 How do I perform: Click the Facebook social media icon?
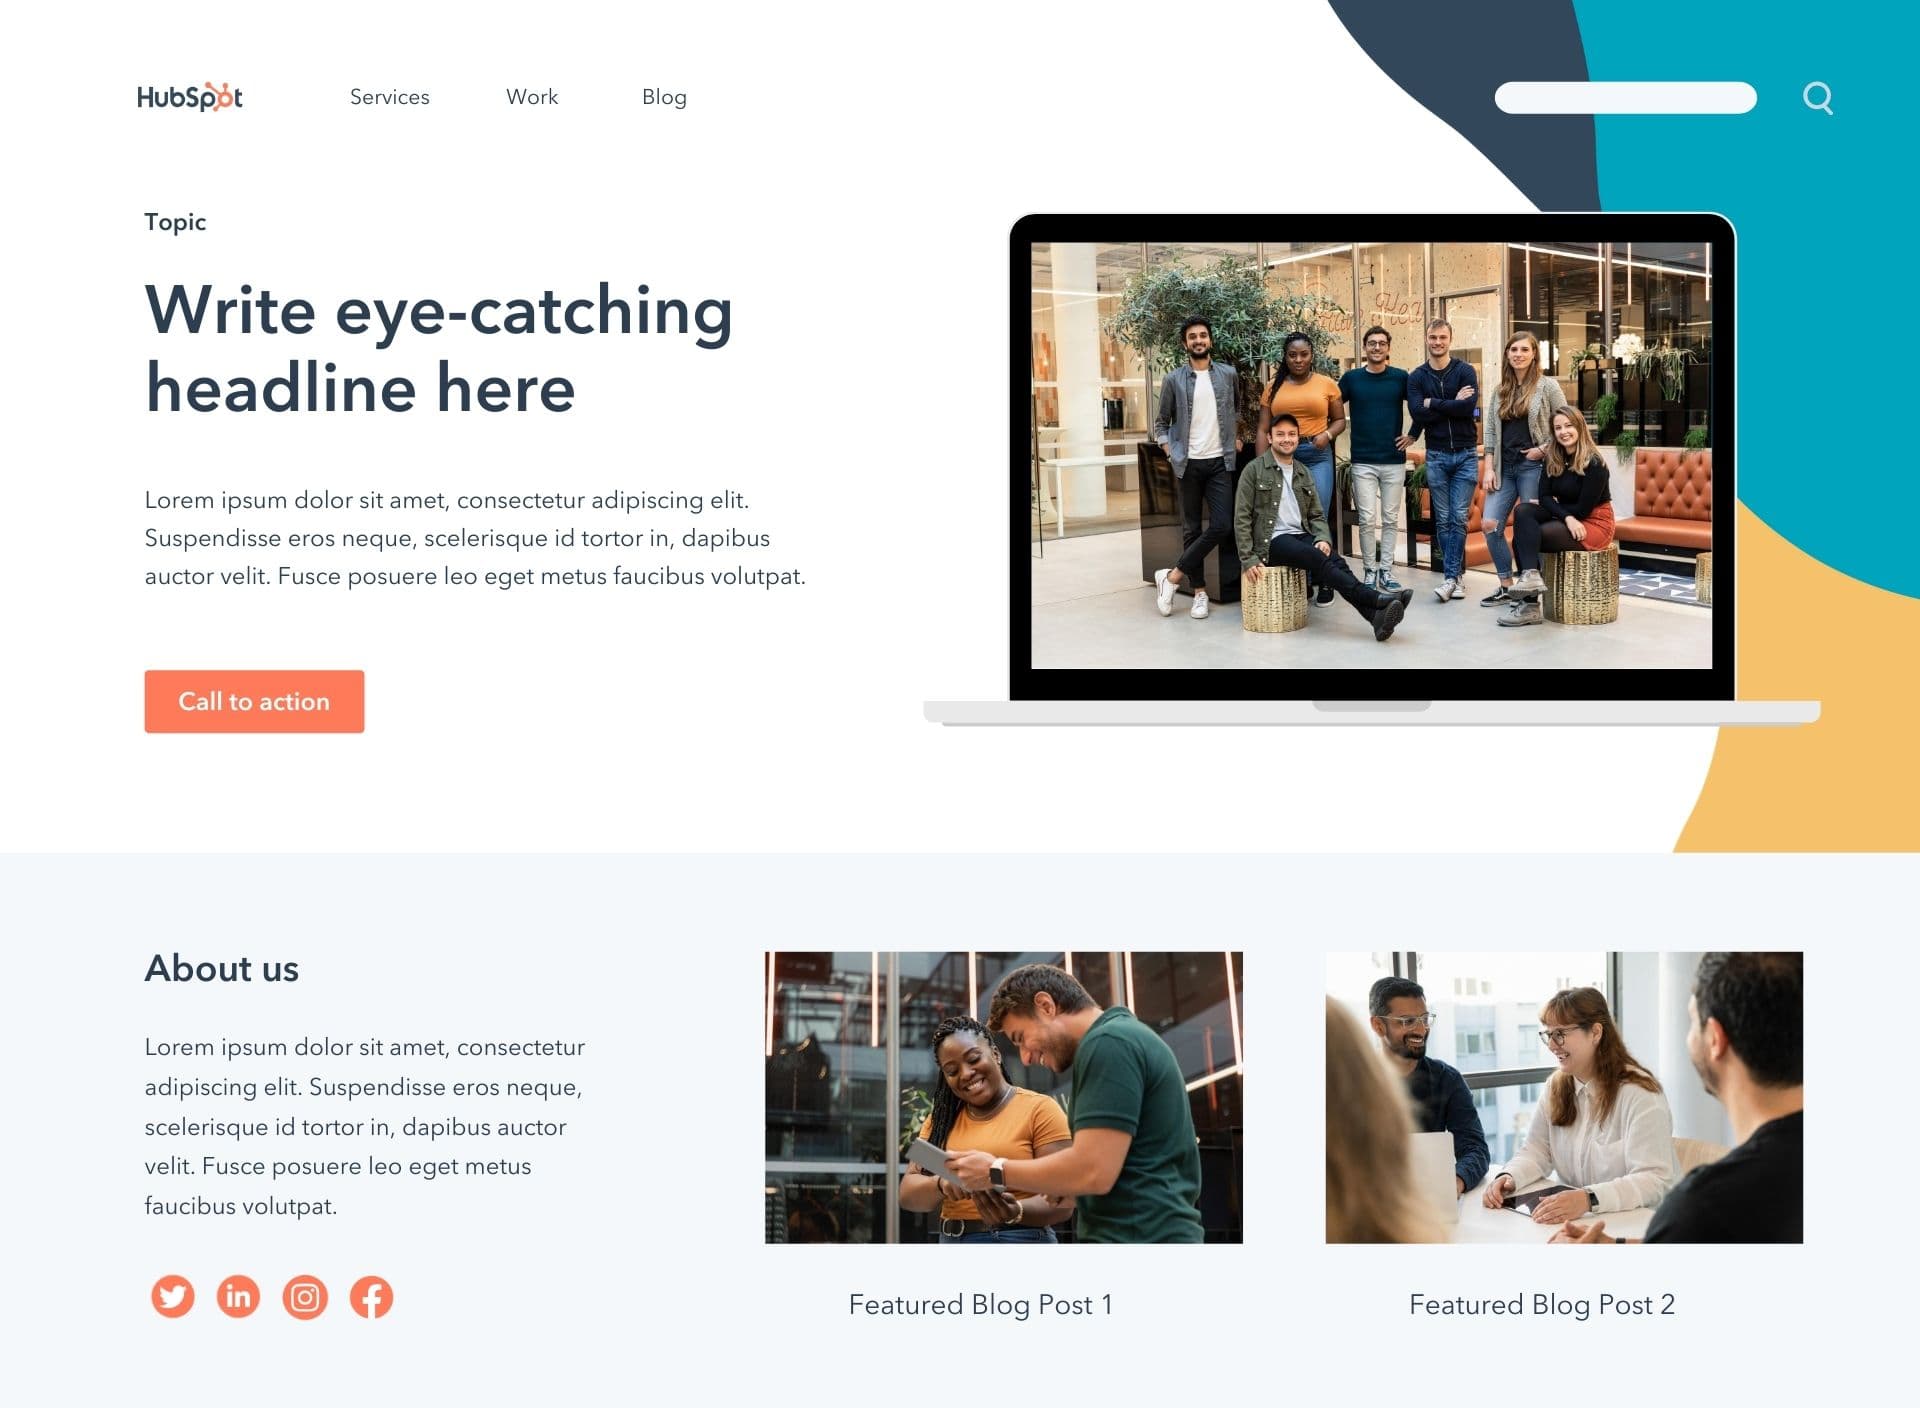[370, 1296]
